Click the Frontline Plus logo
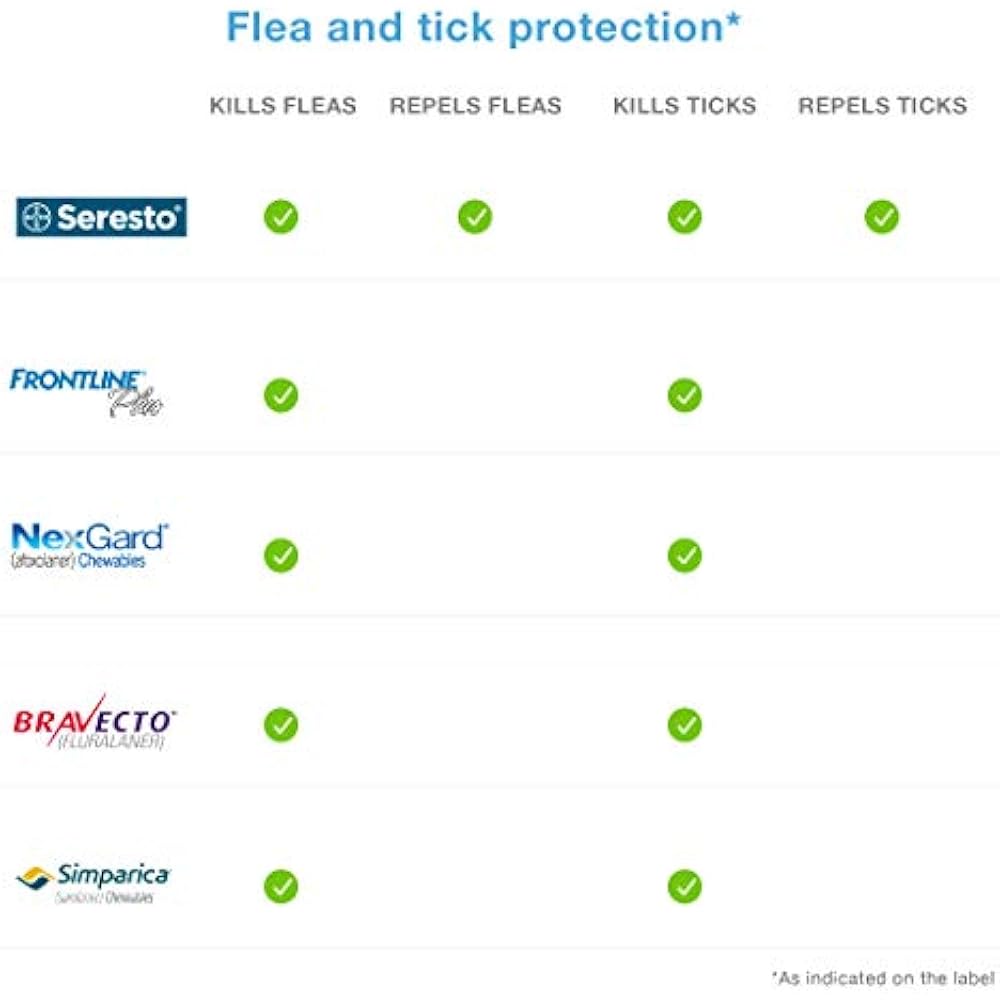The height and width of the screenshot is (1000, 1000). 86,393
